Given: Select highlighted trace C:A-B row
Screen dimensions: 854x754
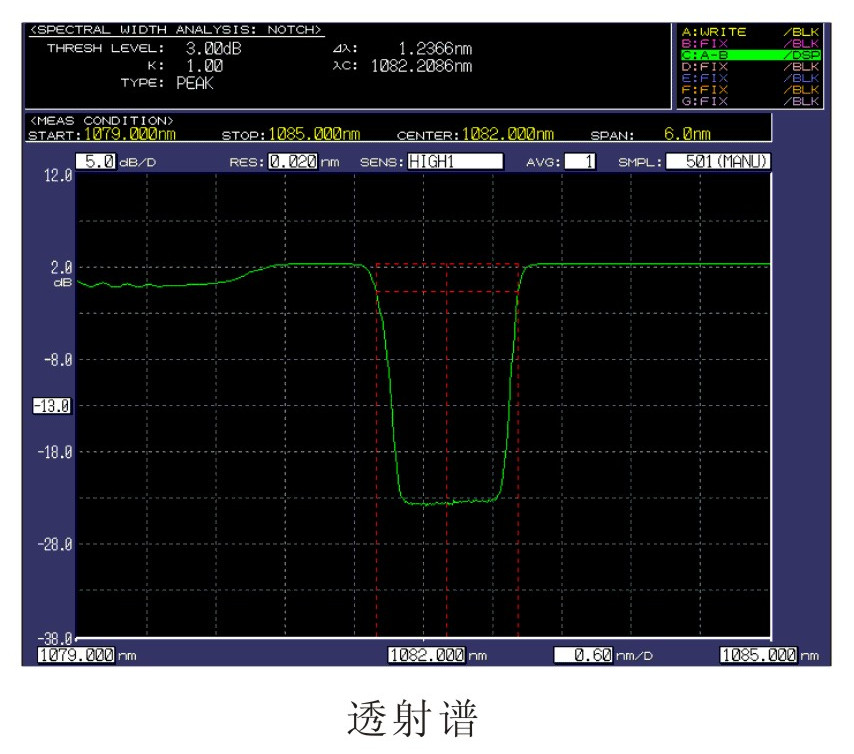Looking at the screenshot, I should pyautogui.click(x=750, y=55).
